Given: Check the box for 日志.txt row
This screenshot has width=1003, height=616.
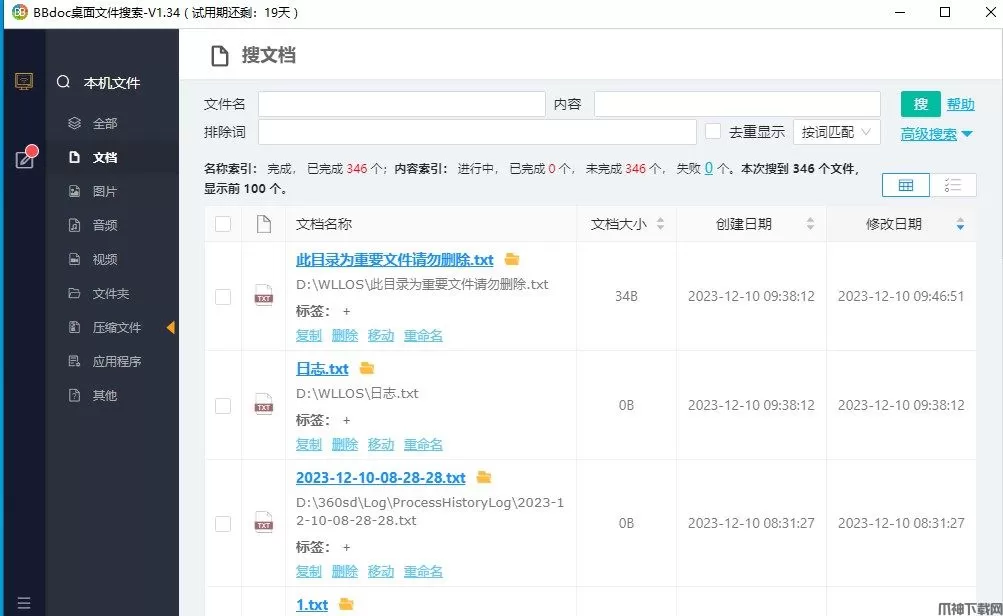Looking at the screenshot, I should tap(223, 406).
